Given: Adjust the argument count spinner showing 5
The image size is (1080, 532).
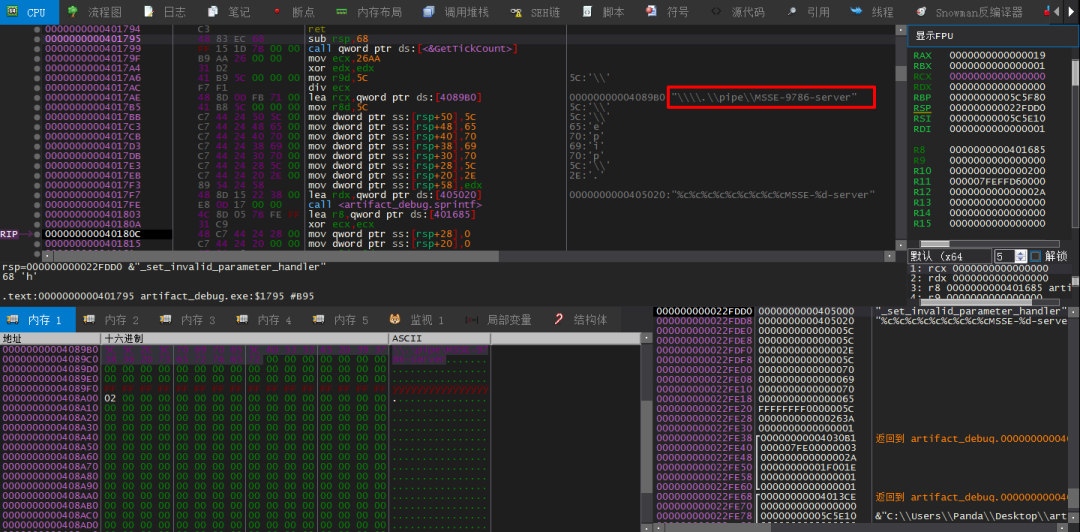Looking at the screenshot, I should (1020, 256).
